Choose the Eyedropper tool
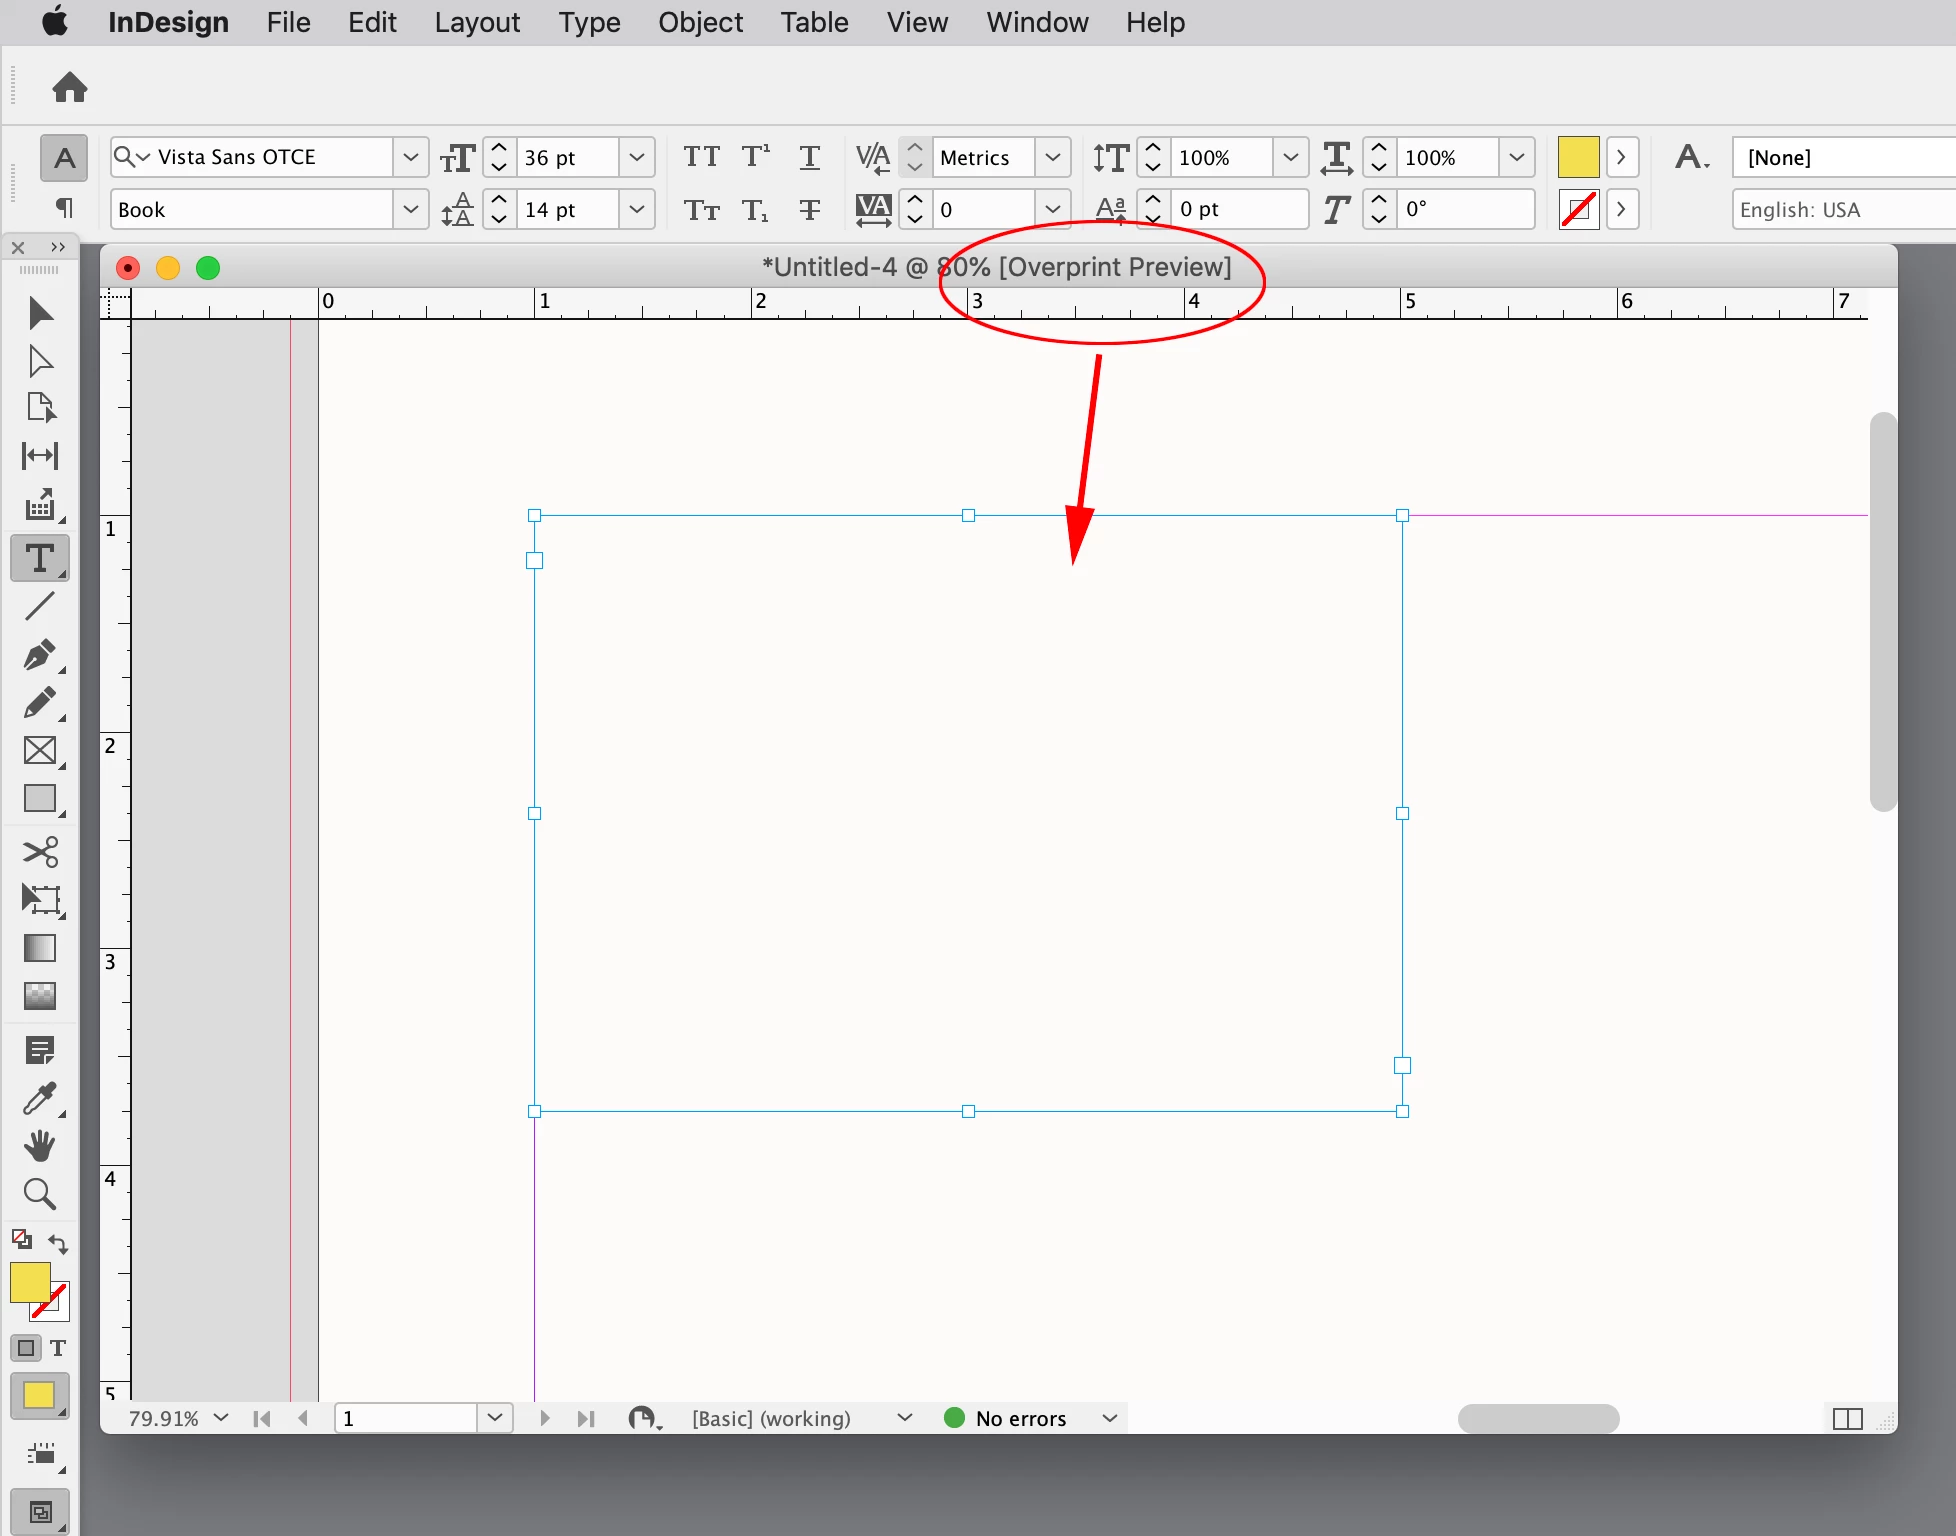This screenshot has height=1536, width=1956. (39, 1099)
